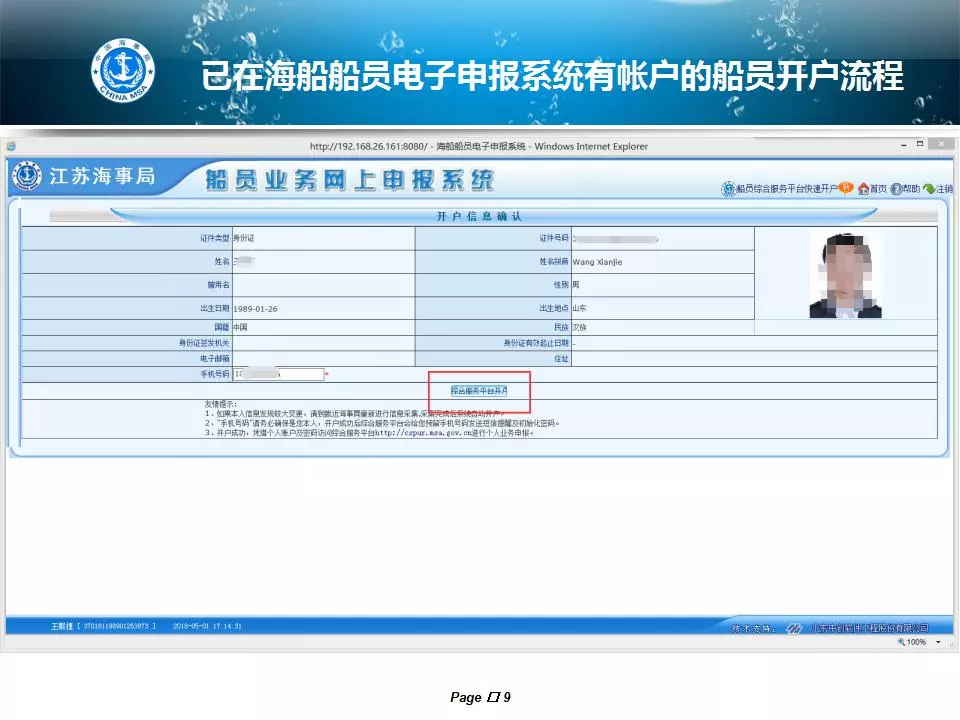The width and height of the screenshot is (960, 720).
Task: Click the footer tech-support company logo
Action: point(793,627)
